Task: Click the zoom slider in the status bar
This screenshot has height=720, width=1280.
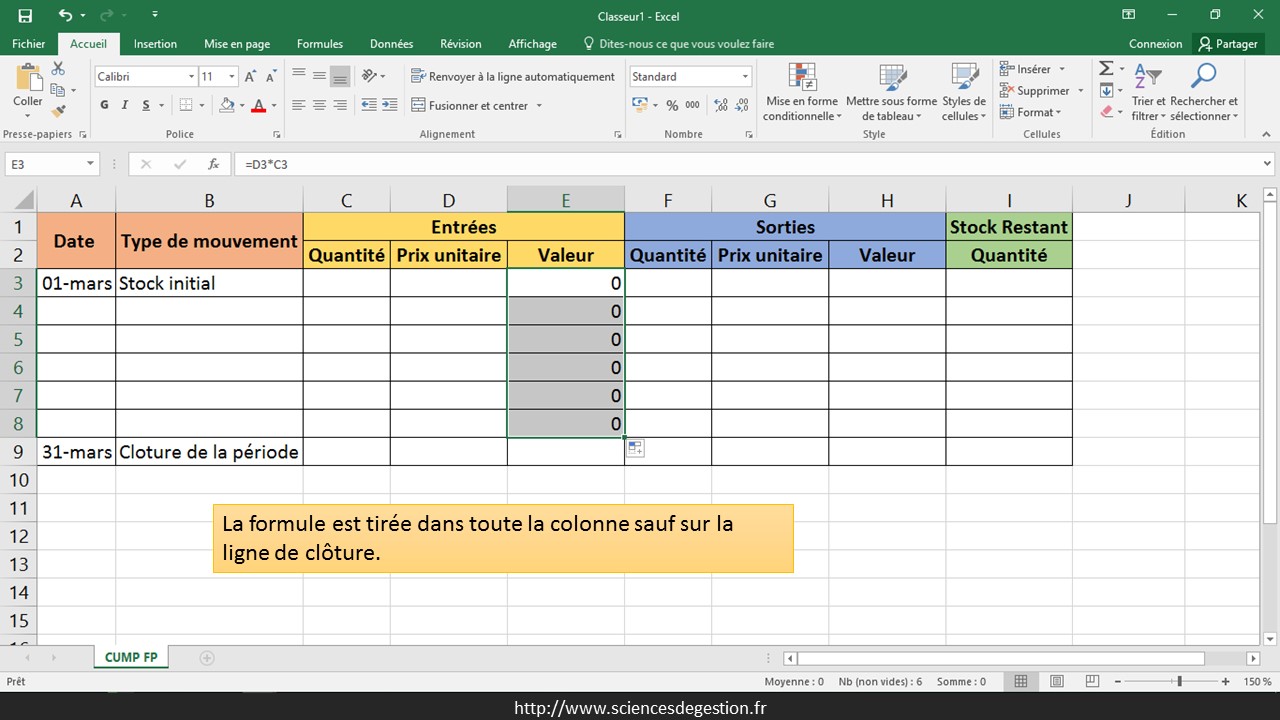Action: (1180, 682)
